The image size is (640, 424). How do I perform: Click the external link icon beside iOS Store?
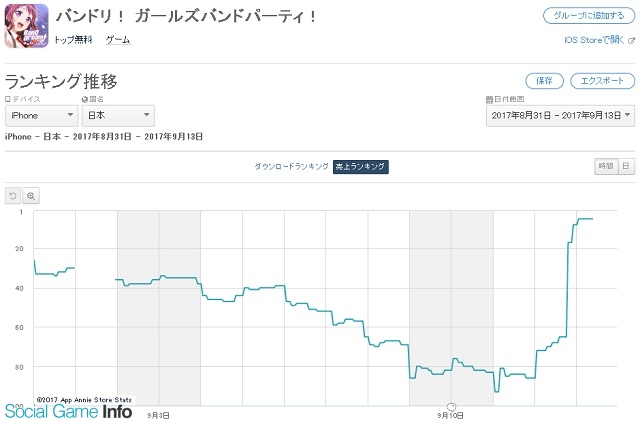tap(631, 40)
